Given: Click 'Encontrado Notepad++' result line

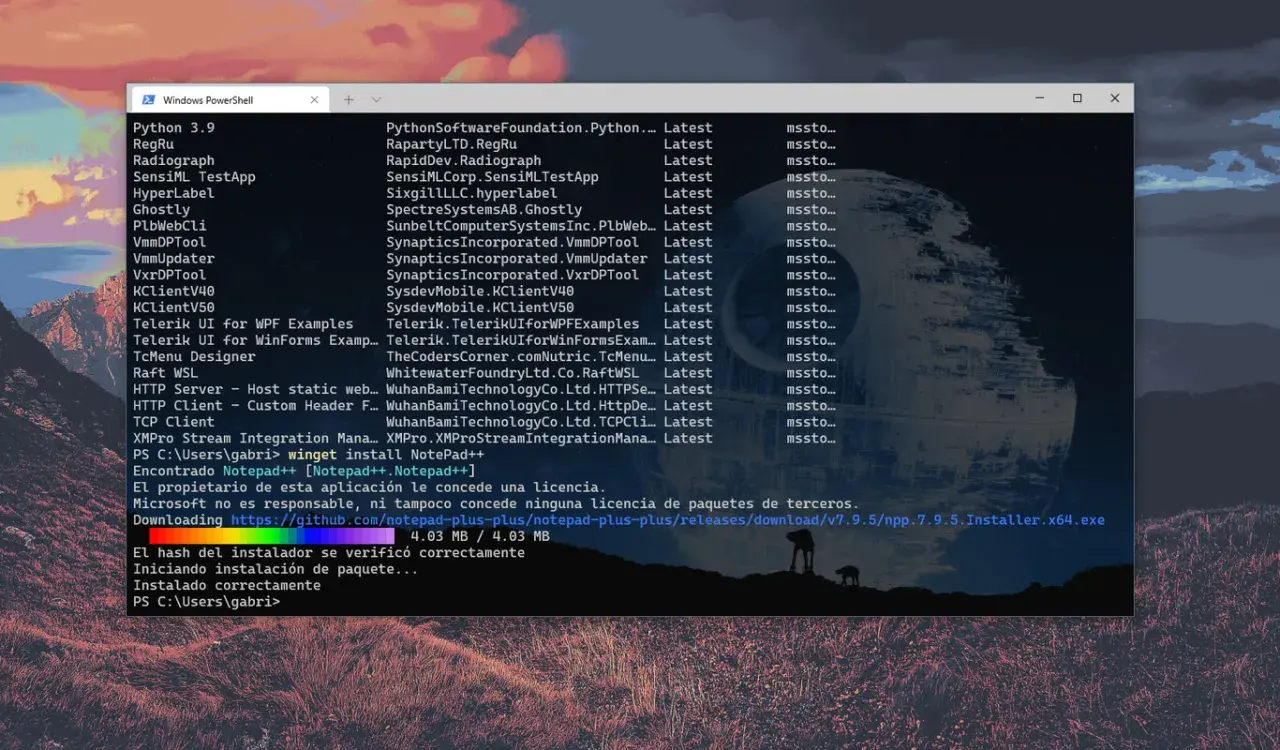Looking at the screenshot, I should click(304, 471).
